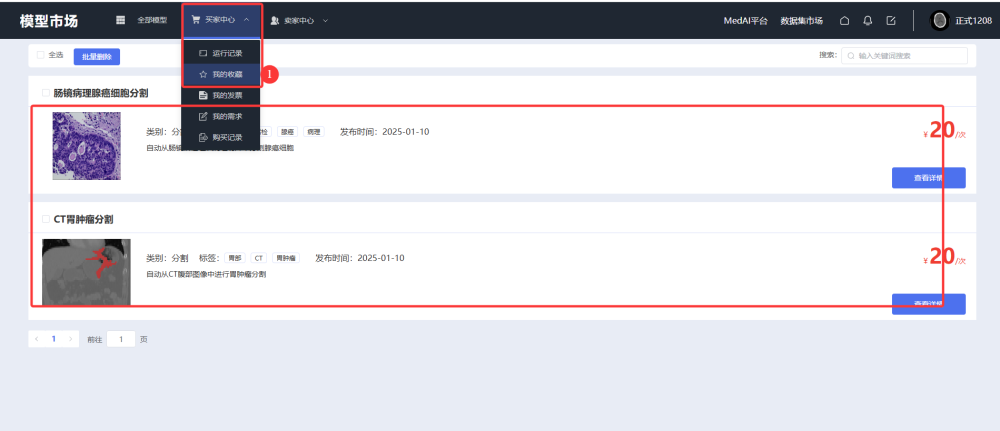Click the 模型市场 logo title
This screenshot has width=1000, height=431.
pos(48,20)
